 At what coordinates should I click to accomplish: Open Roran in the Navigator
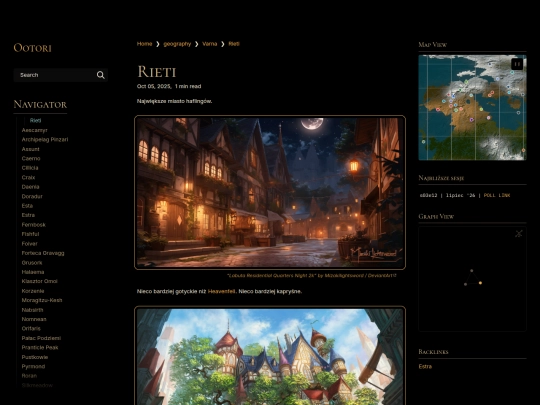(29, 376)
